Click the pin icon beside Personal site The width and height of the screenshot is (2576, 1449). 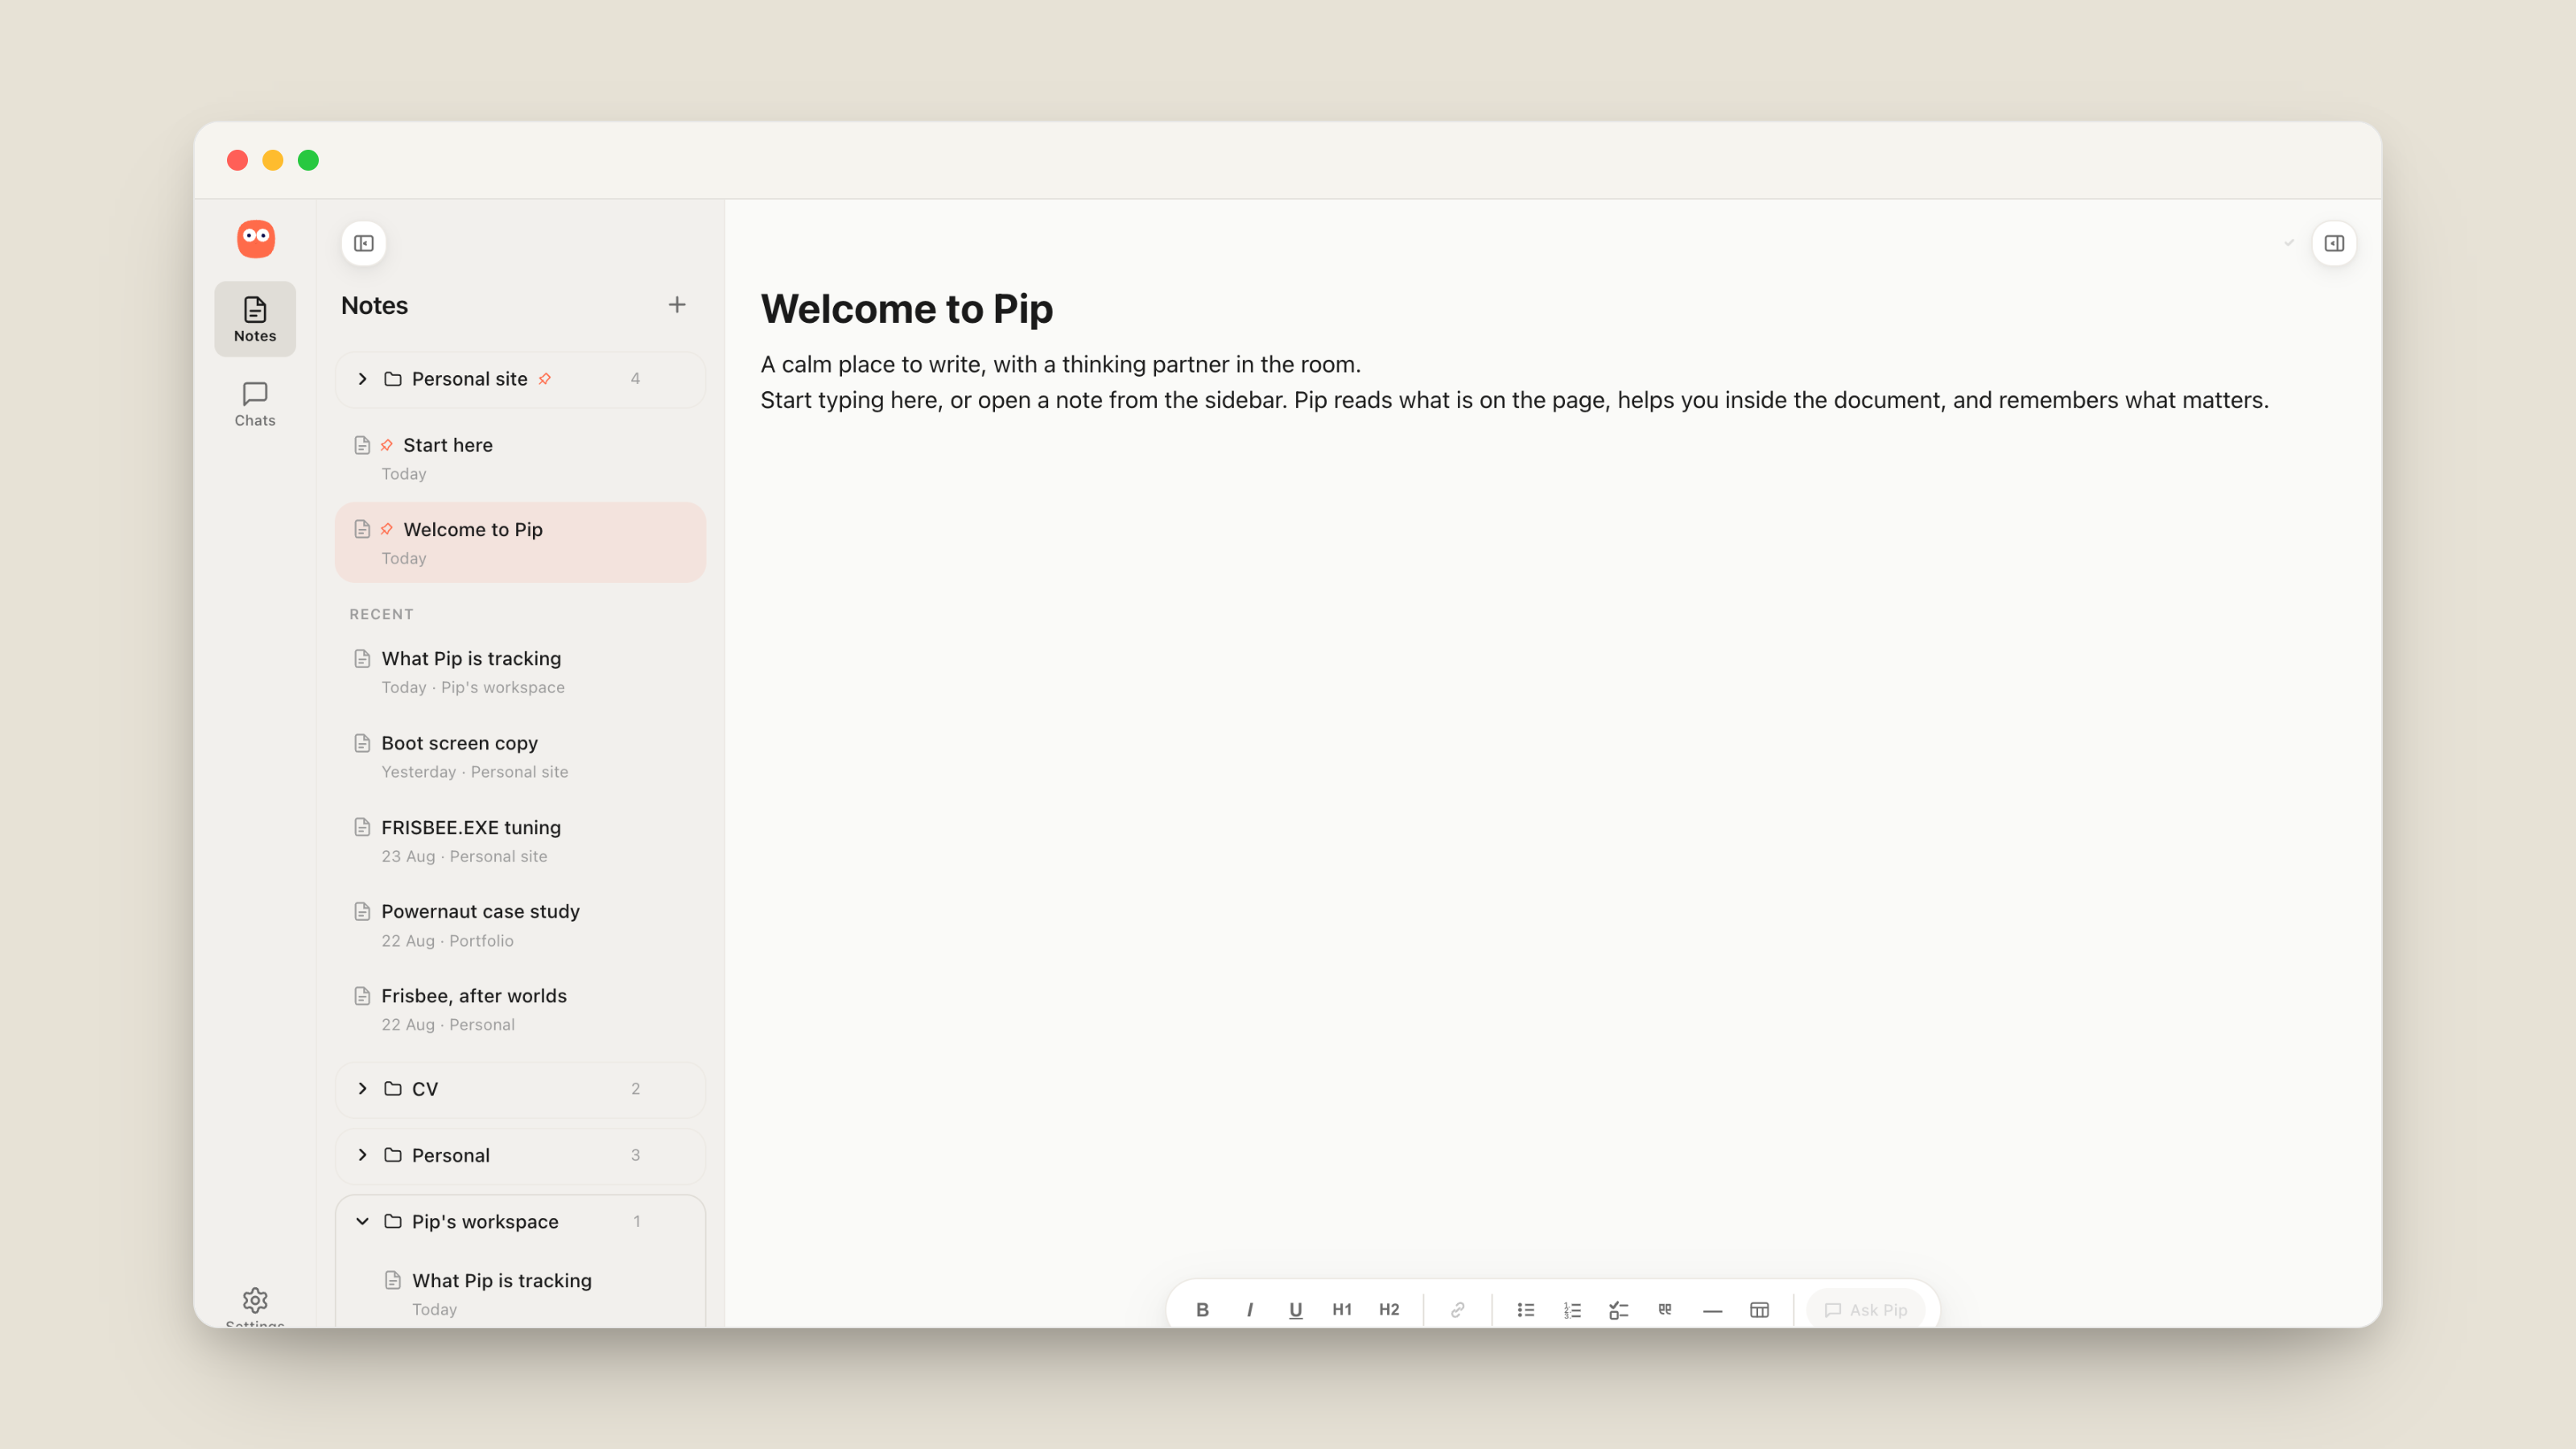[545, 379]
